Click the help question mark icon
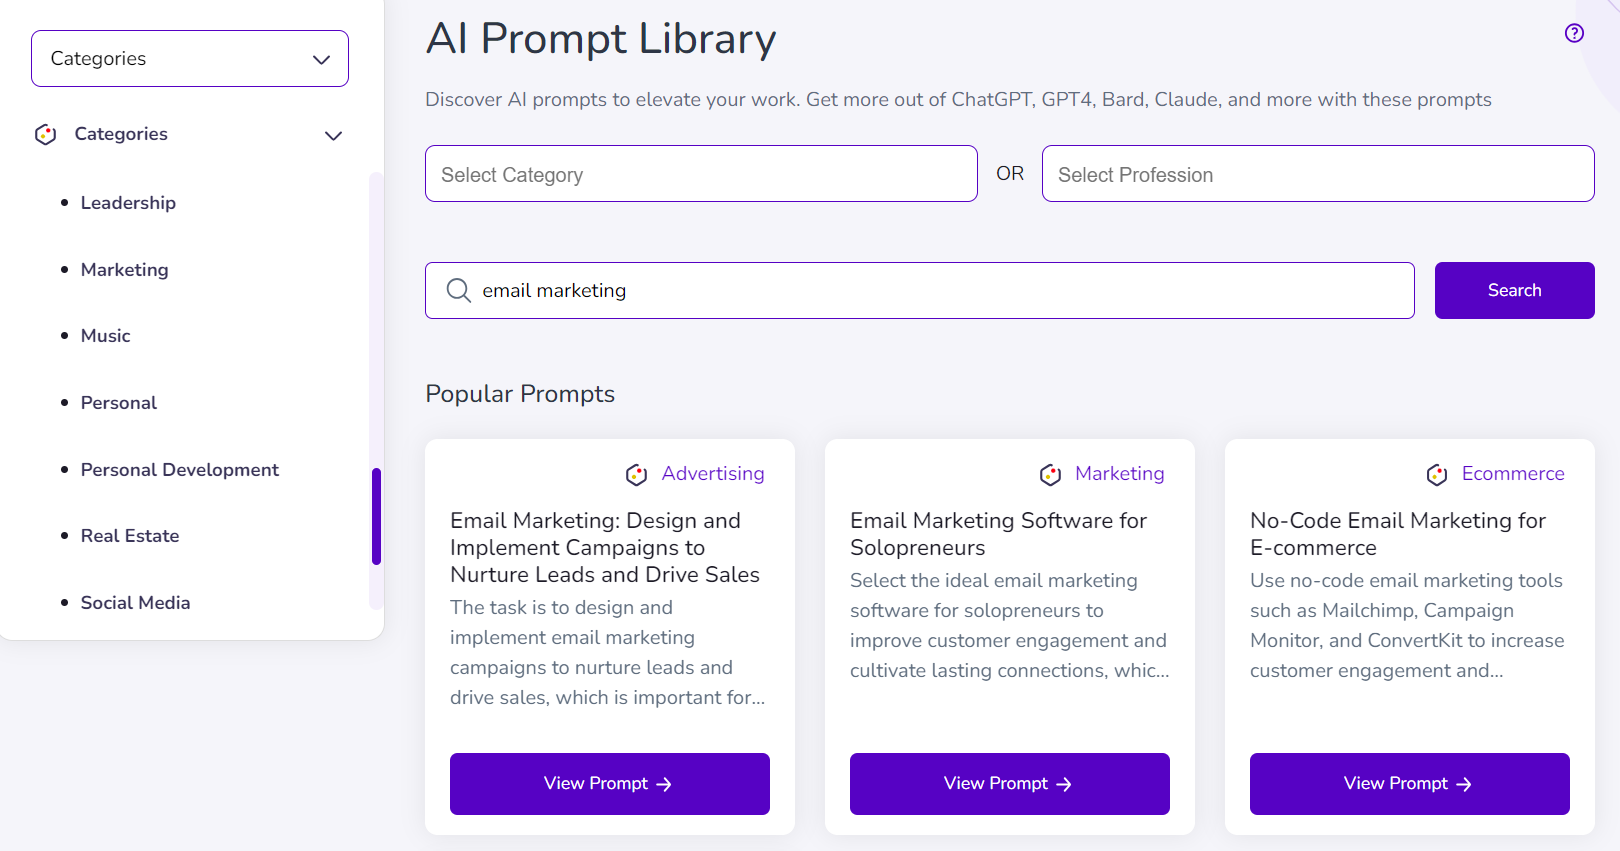1620x851 pixels. [x=1574, y=33]
